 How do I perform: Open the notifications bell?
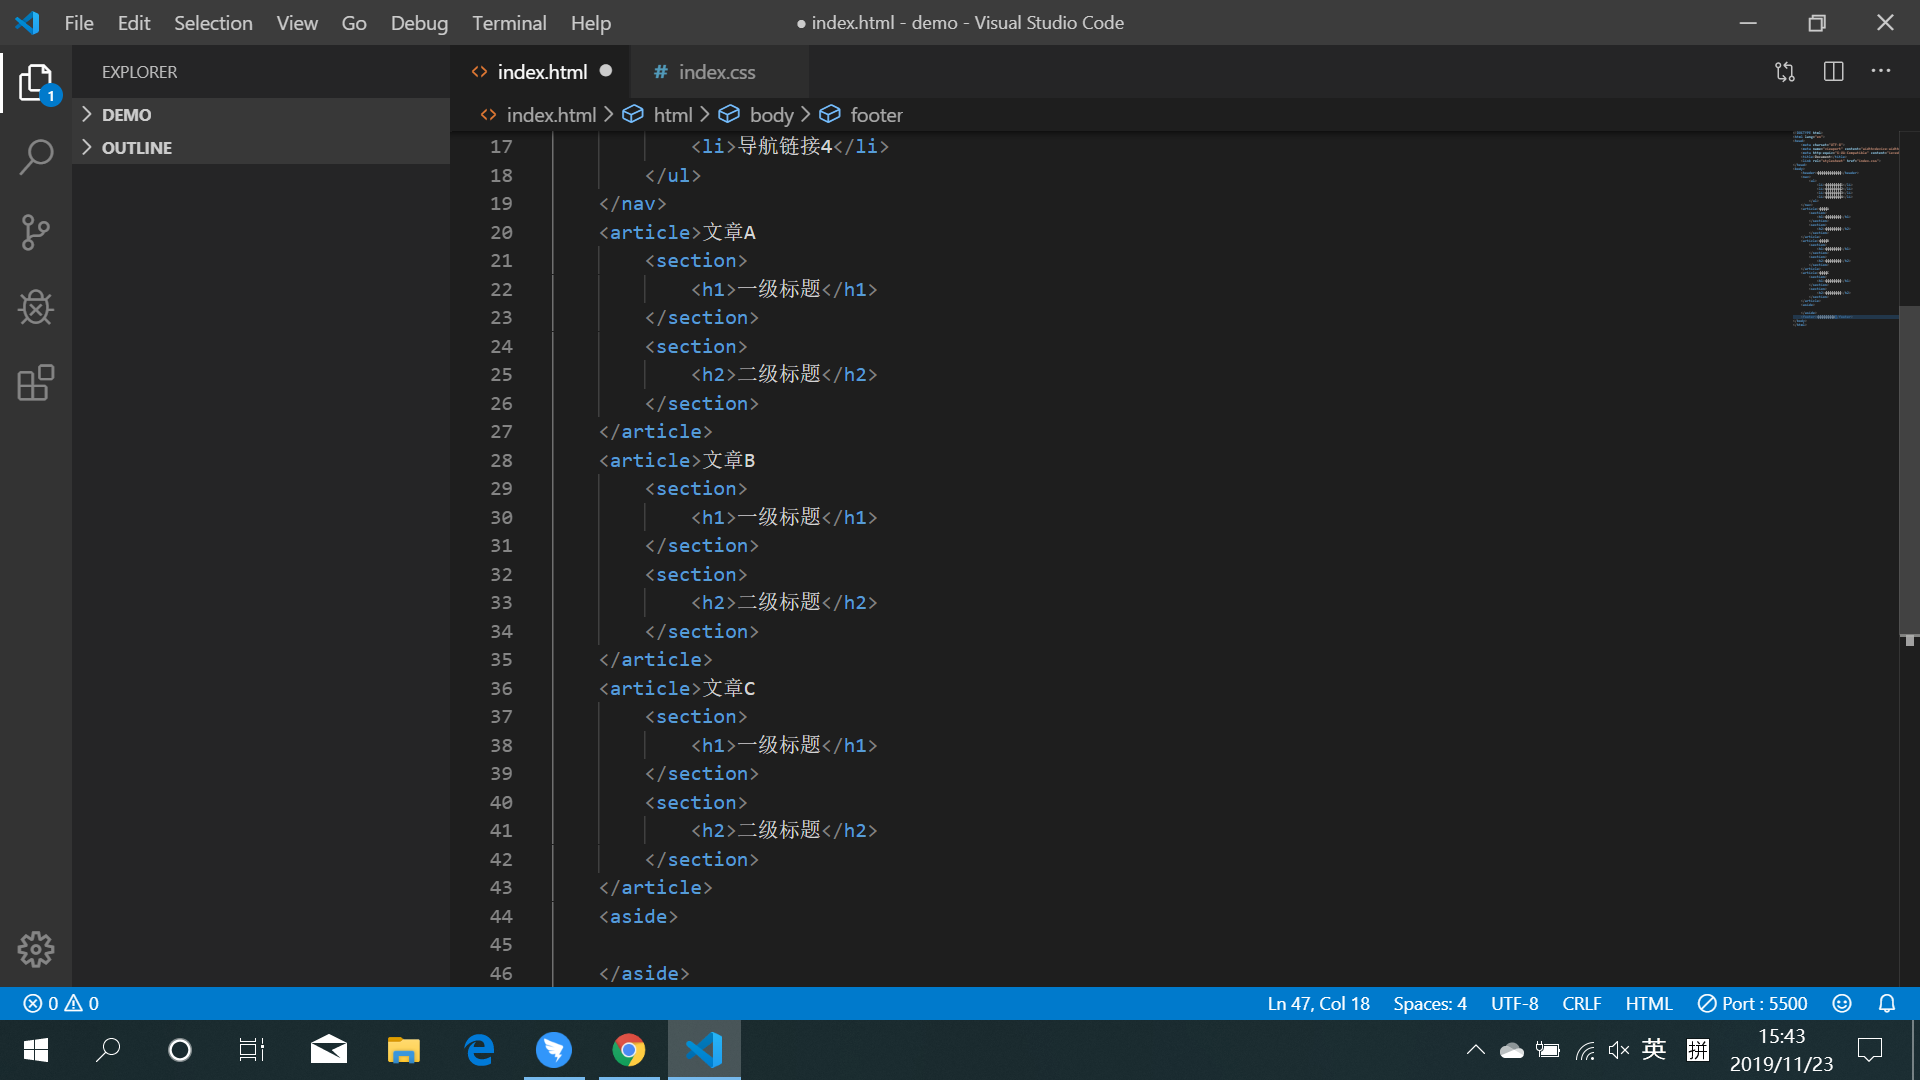1887,1003
